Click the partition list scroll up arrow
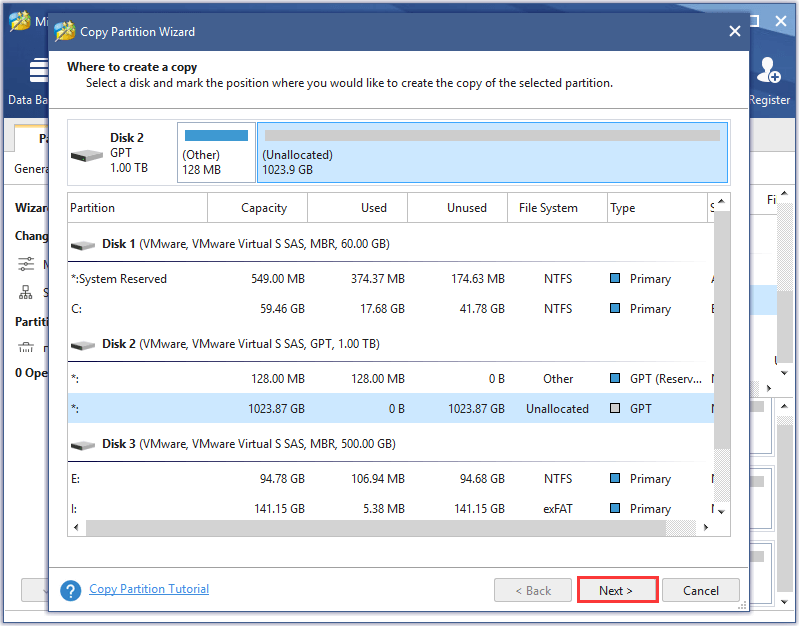Viewport: 799px width, 626px height. (x=722, y=202)
